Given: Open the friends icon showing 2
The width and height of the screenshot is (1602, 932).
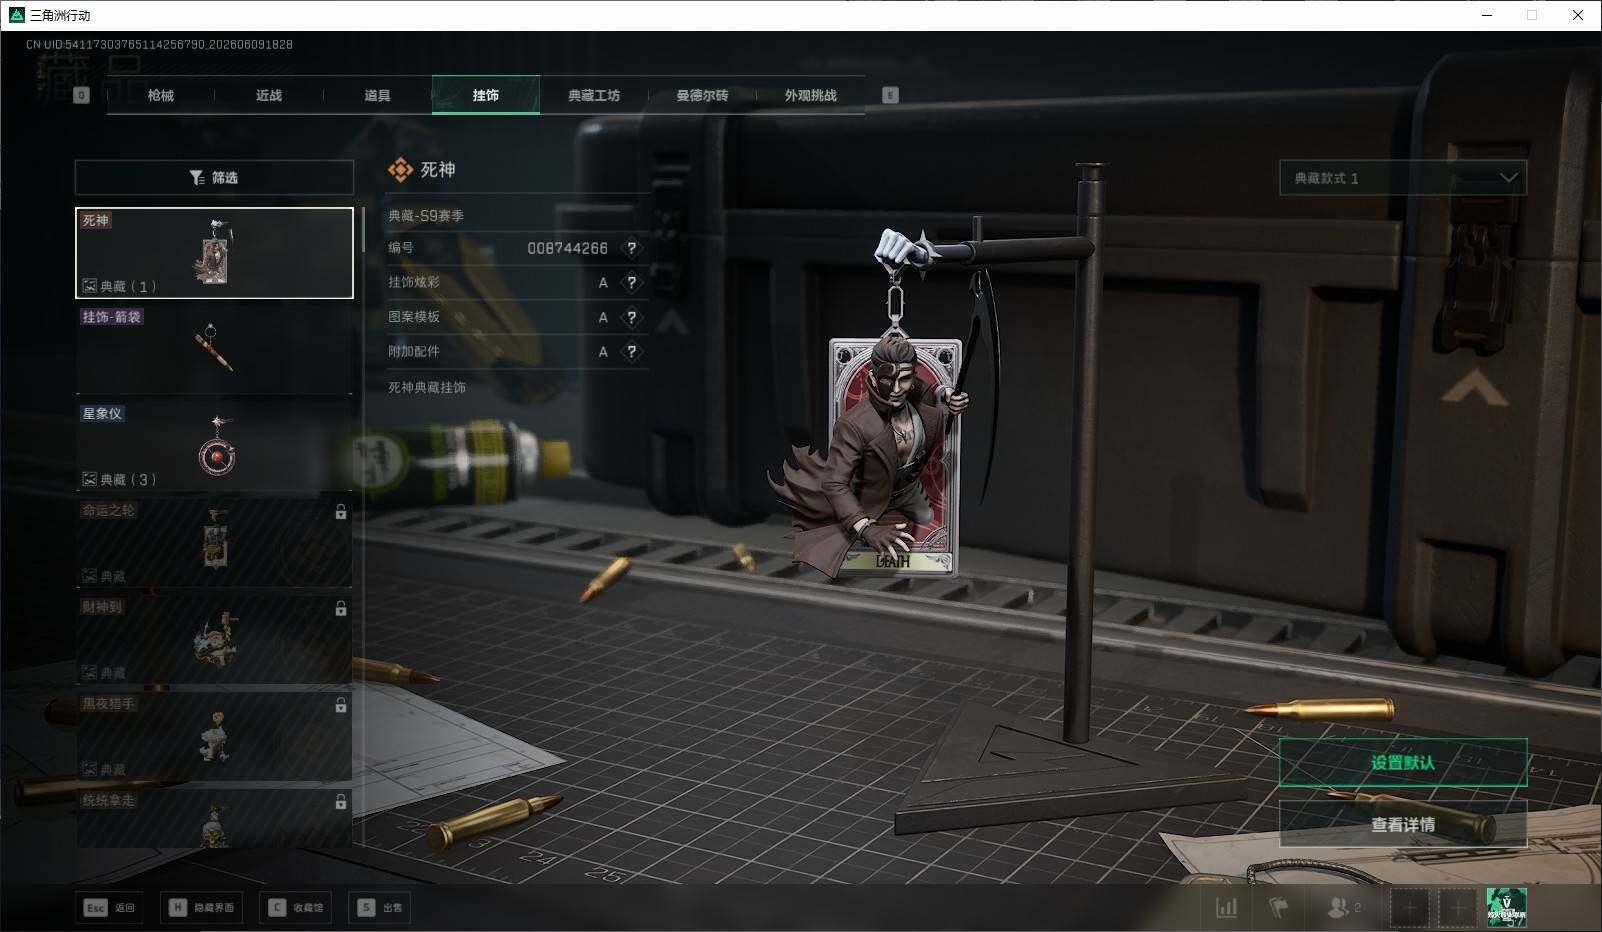Looking at the screenshot, I should tap(1343, 907).
